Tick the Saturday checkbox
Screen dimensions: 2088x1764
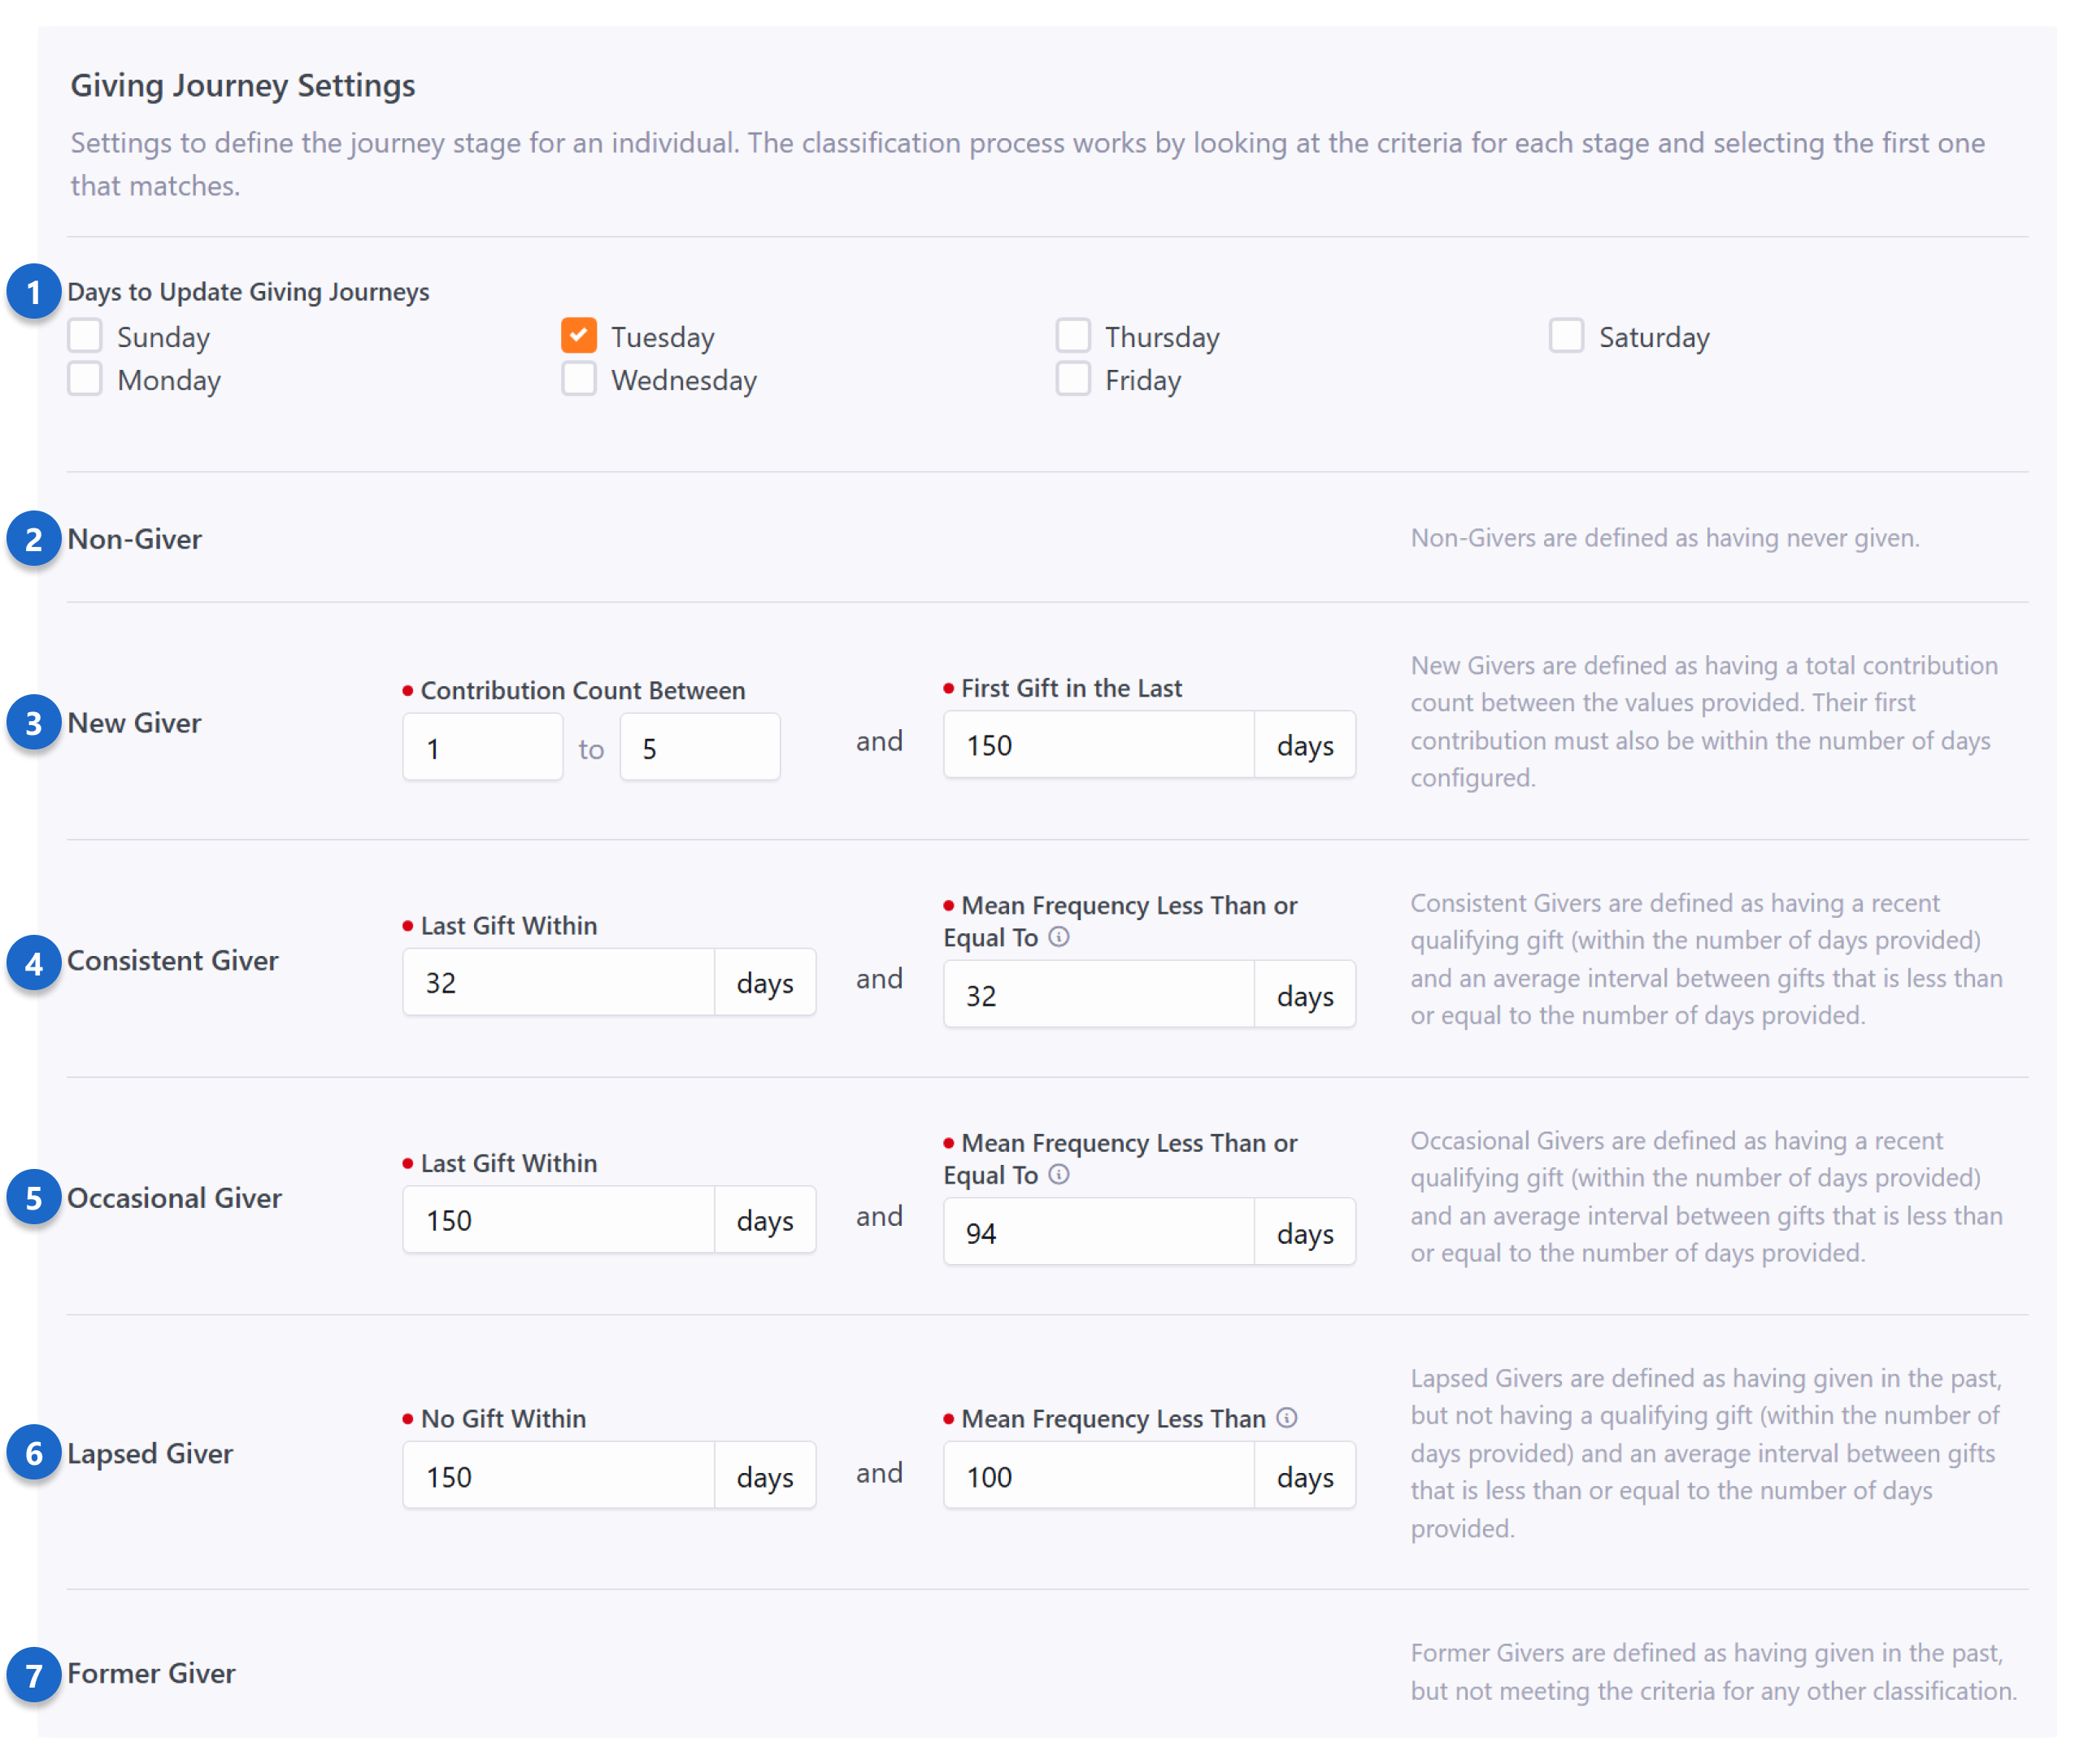[1566, 336]
